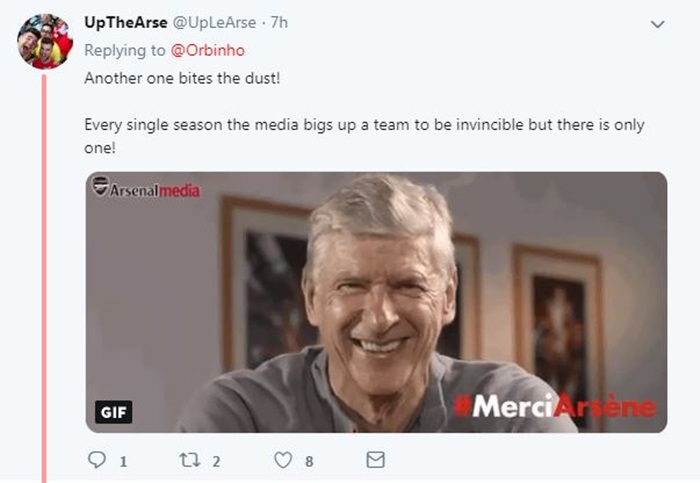The height and width of the screenshot is (483, 700).
Task: Click the likes count number 8
Action: pyautogui.click(x=309, y=461)
